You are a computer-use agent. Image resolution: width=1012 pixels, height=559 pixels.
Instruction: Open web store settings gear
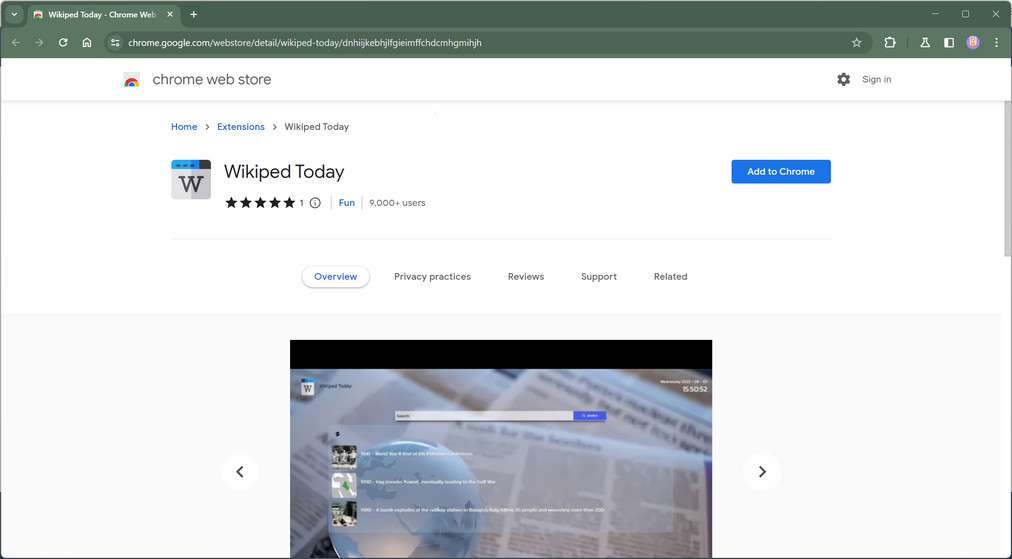[x=844, y=79]
